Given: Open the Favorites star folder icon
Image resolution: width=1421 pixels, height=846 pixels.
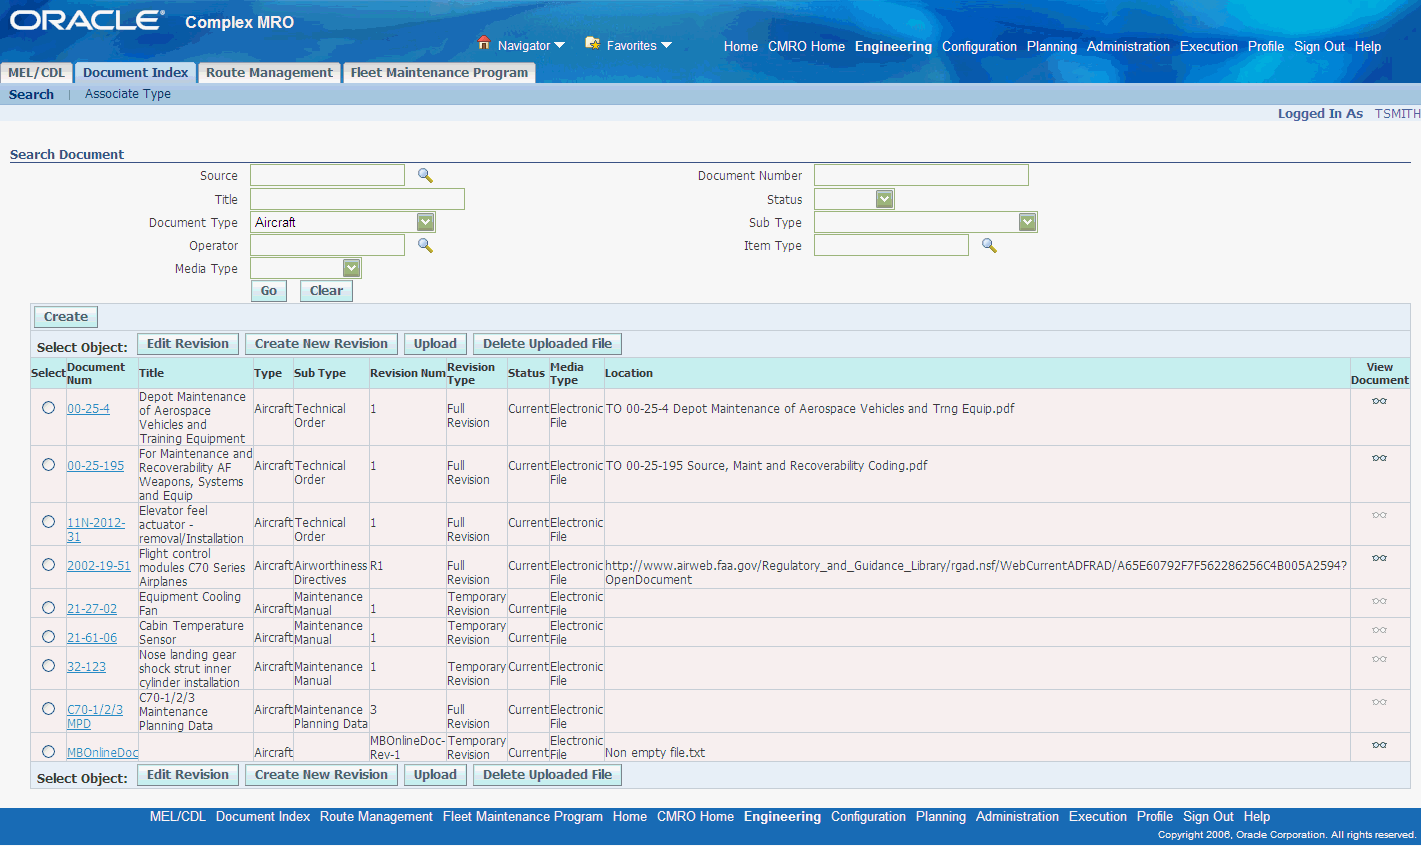Looking at the screenshot, I should (592, 43).
